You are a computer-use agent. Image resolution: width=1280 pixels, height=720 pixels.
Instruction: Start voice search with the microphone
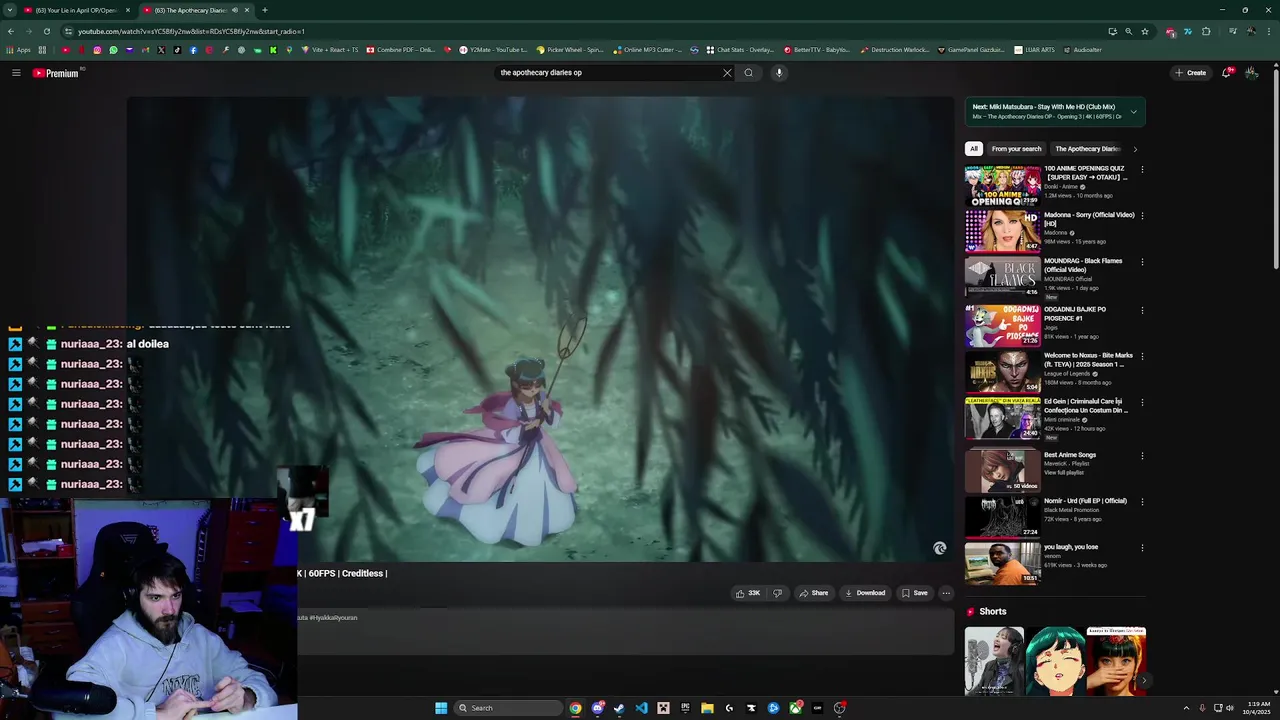coord(779,72)
